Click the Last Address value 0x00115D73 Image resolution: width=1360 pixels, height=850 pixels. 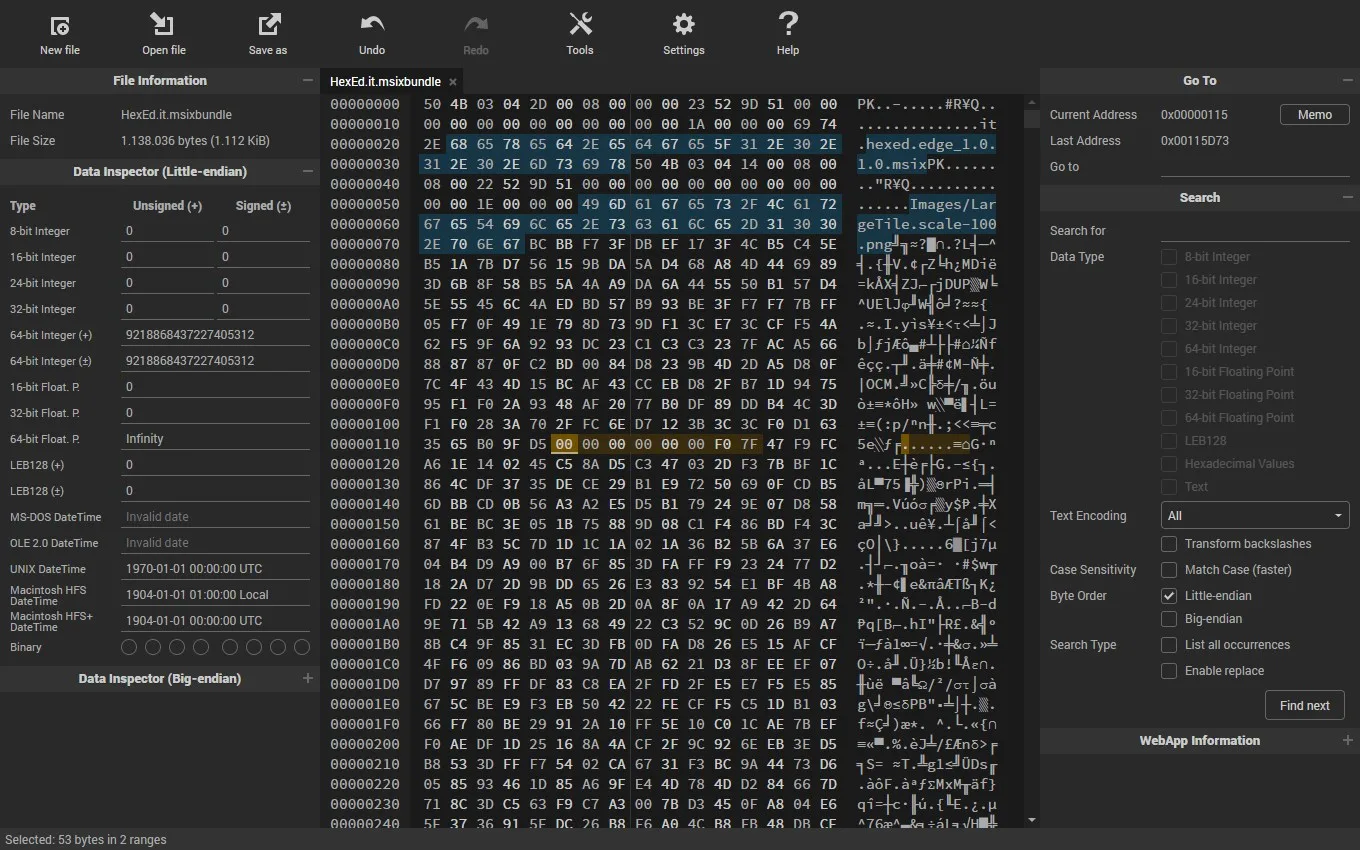pyautogui.click(x=1195, y=141)
